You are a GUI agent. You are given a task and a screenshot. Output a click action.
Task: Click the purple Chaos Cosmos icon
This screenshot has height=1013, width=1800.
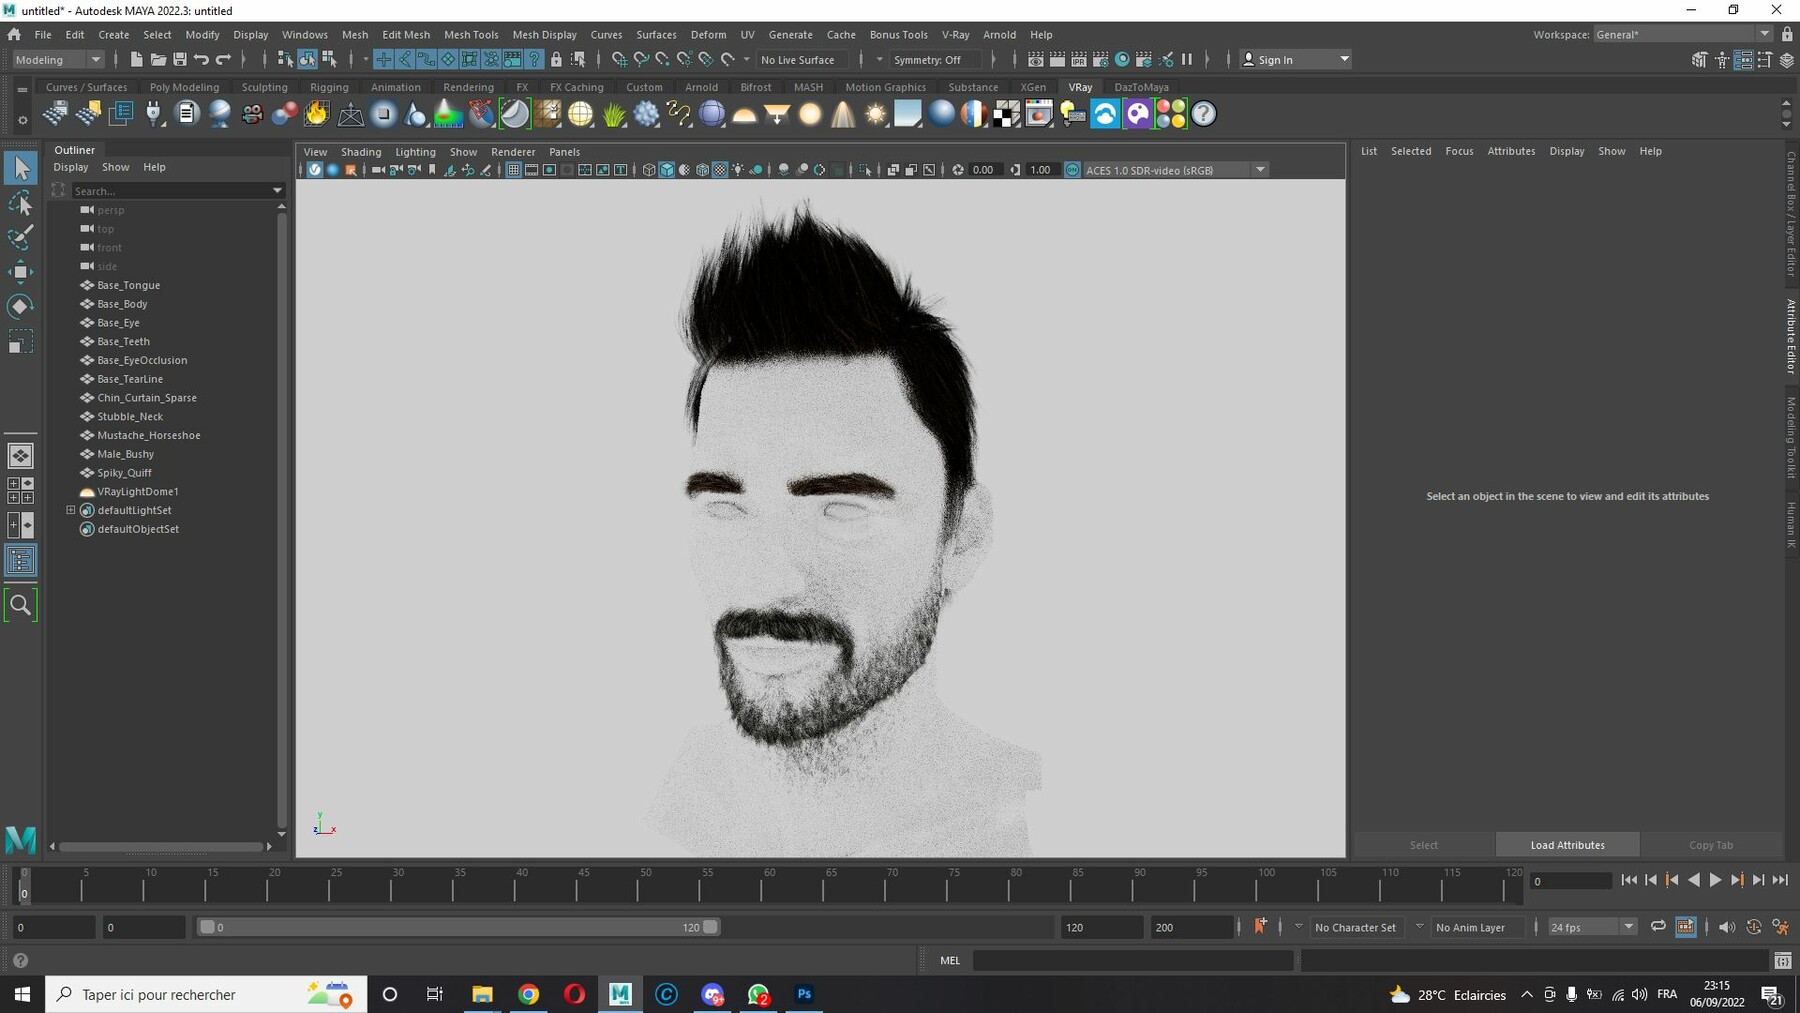[x=1138, y=114]
